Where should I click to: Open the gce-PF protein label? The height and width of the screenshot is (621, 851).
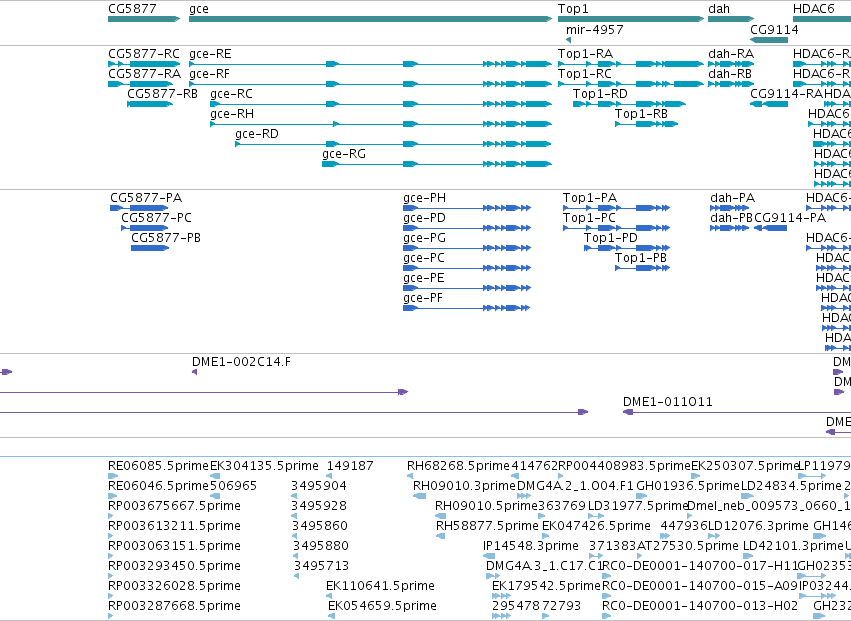coord(423,299)
